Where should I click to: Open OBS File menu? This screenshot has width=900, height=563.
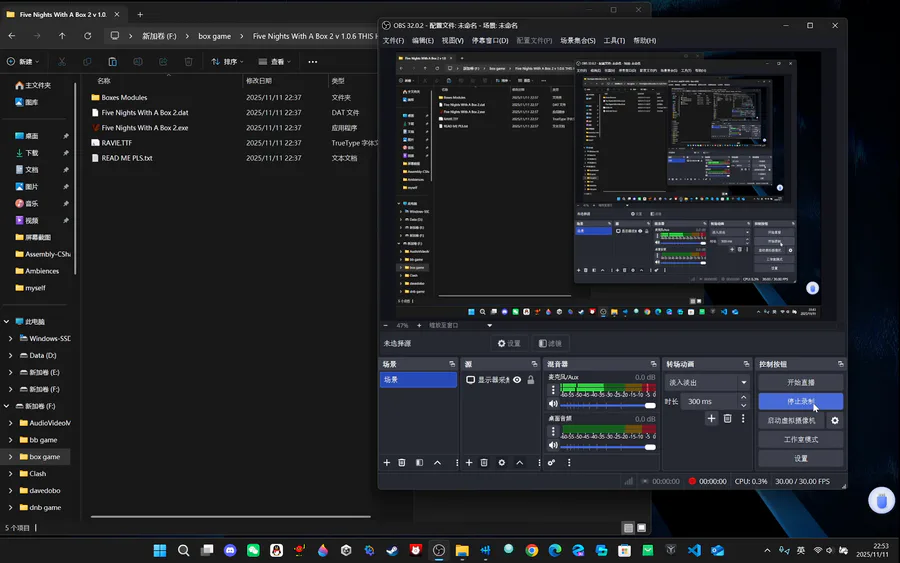[393, 40]
